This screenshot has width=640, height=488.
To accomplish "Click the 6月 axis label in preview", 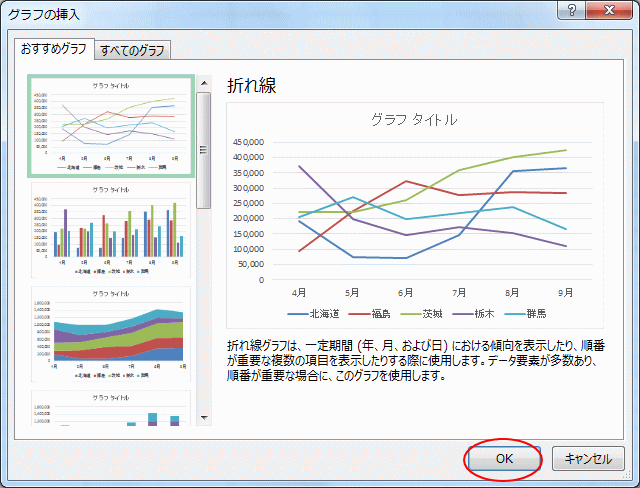I will pyautogui.click(x=405, y=293).
